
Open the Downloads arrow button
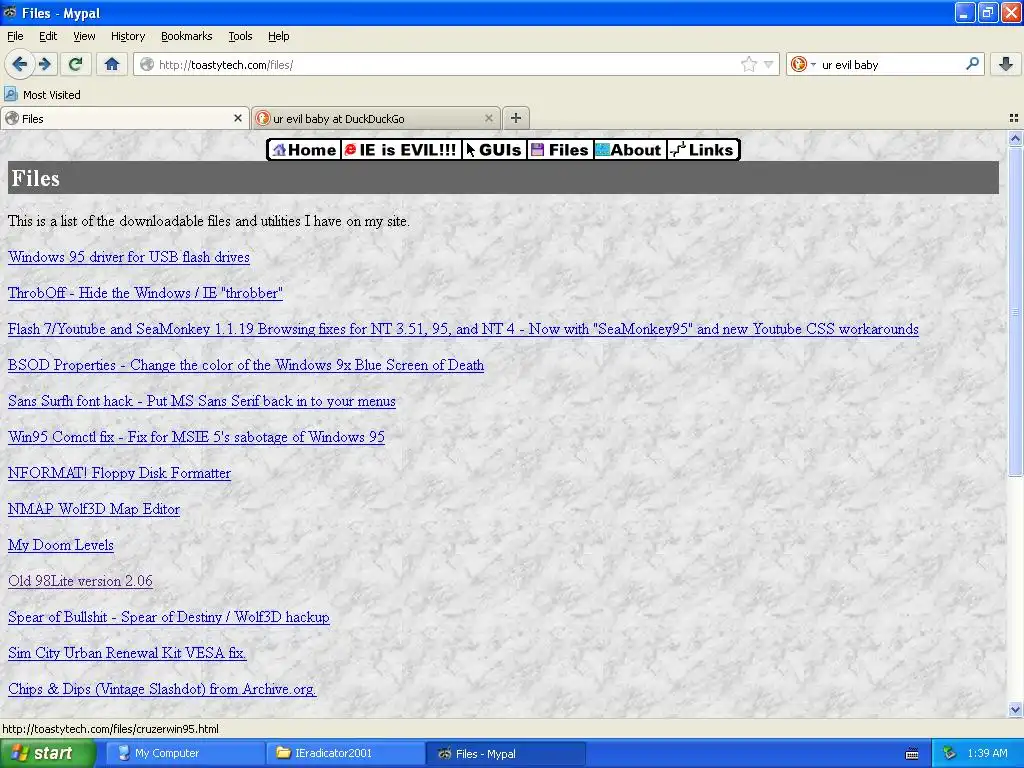click(1006, 64)
